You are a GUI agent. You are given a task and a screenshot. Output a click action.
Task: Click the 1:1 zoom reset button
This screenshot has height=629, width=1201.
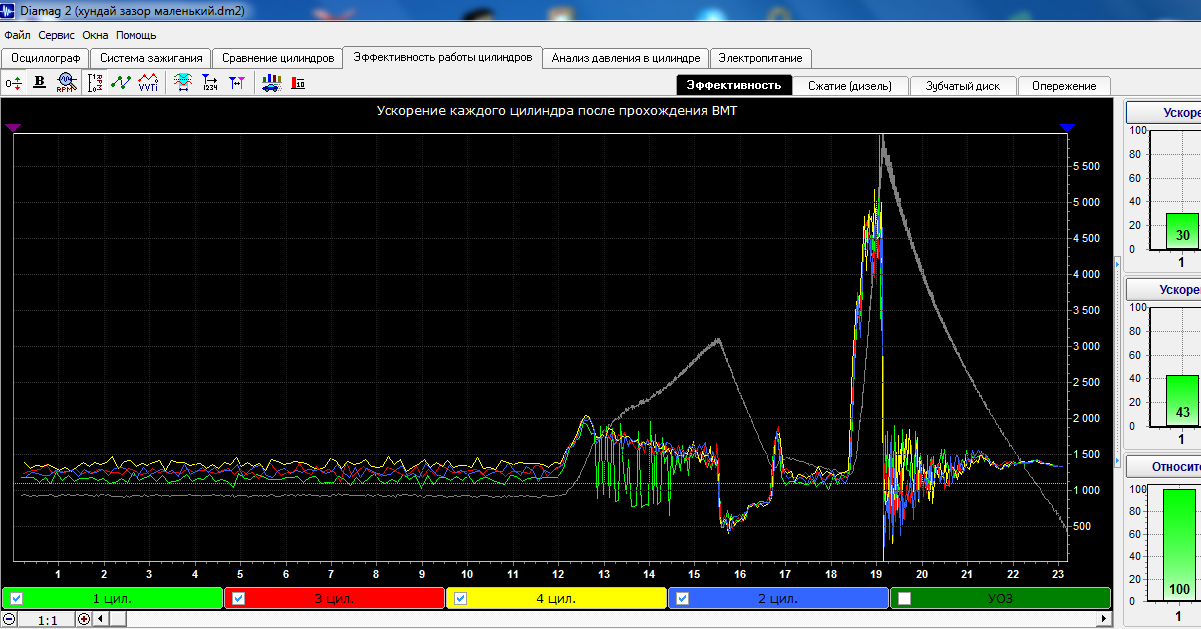[x=47, y=620]
